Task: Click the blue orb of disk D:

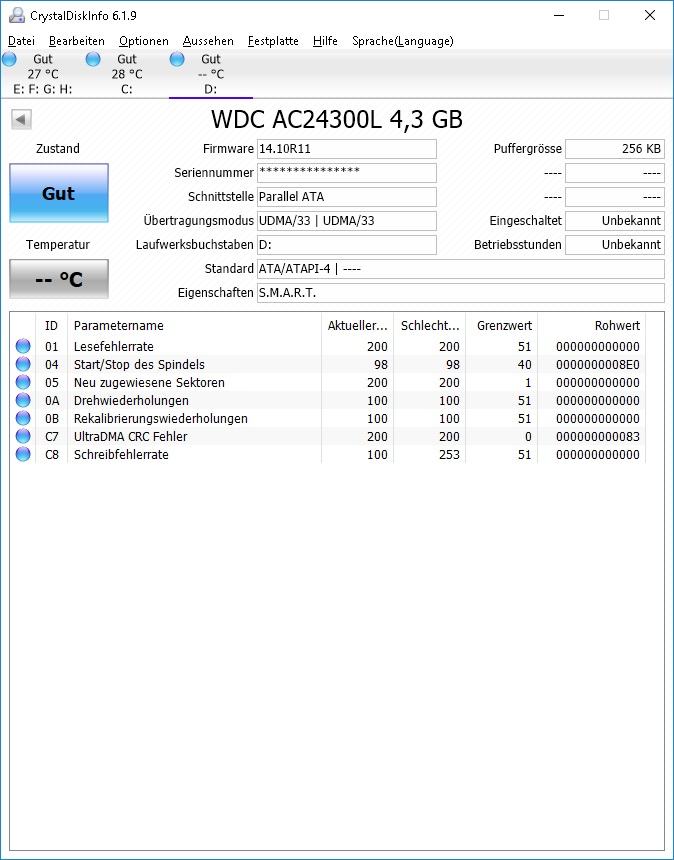Action: tap(177, 59)
